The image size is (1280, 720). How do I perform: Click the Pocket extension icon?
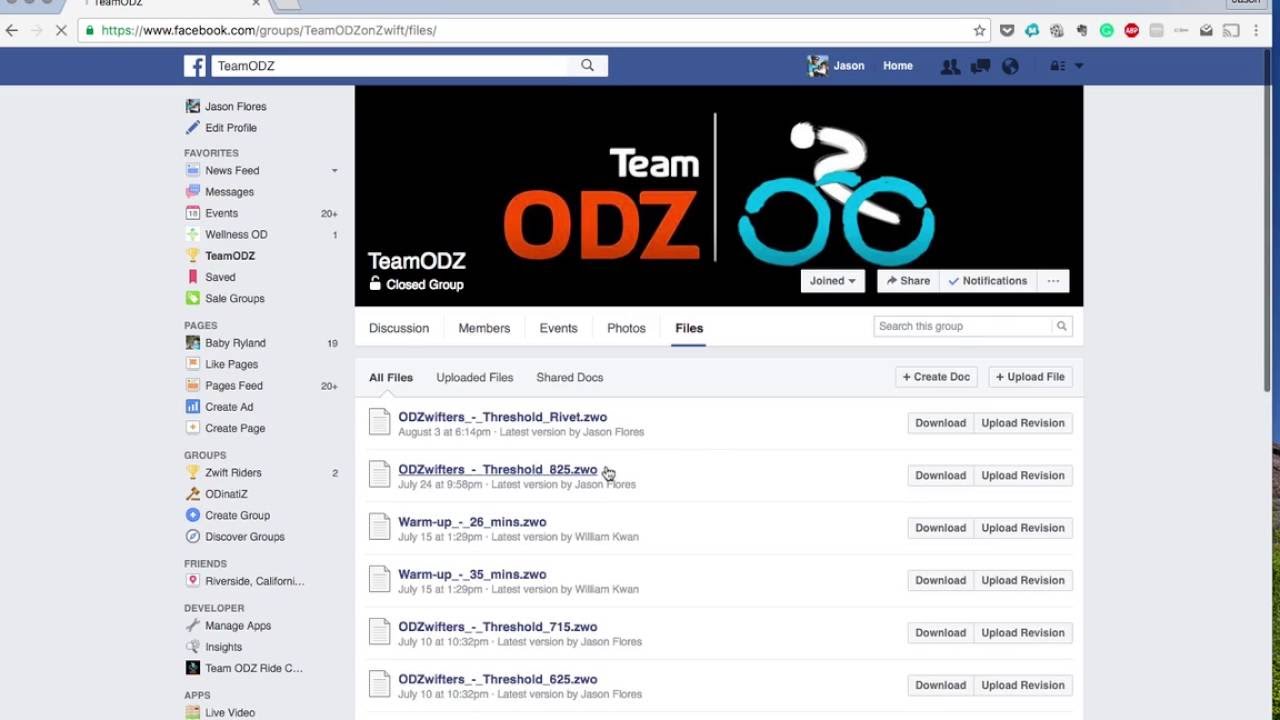pos(1007,30)
